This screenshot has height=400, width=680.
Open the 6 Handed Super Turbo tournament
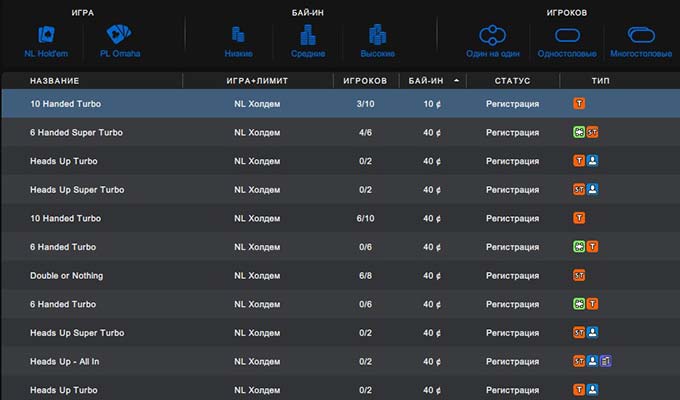click(x=76, y=132)
